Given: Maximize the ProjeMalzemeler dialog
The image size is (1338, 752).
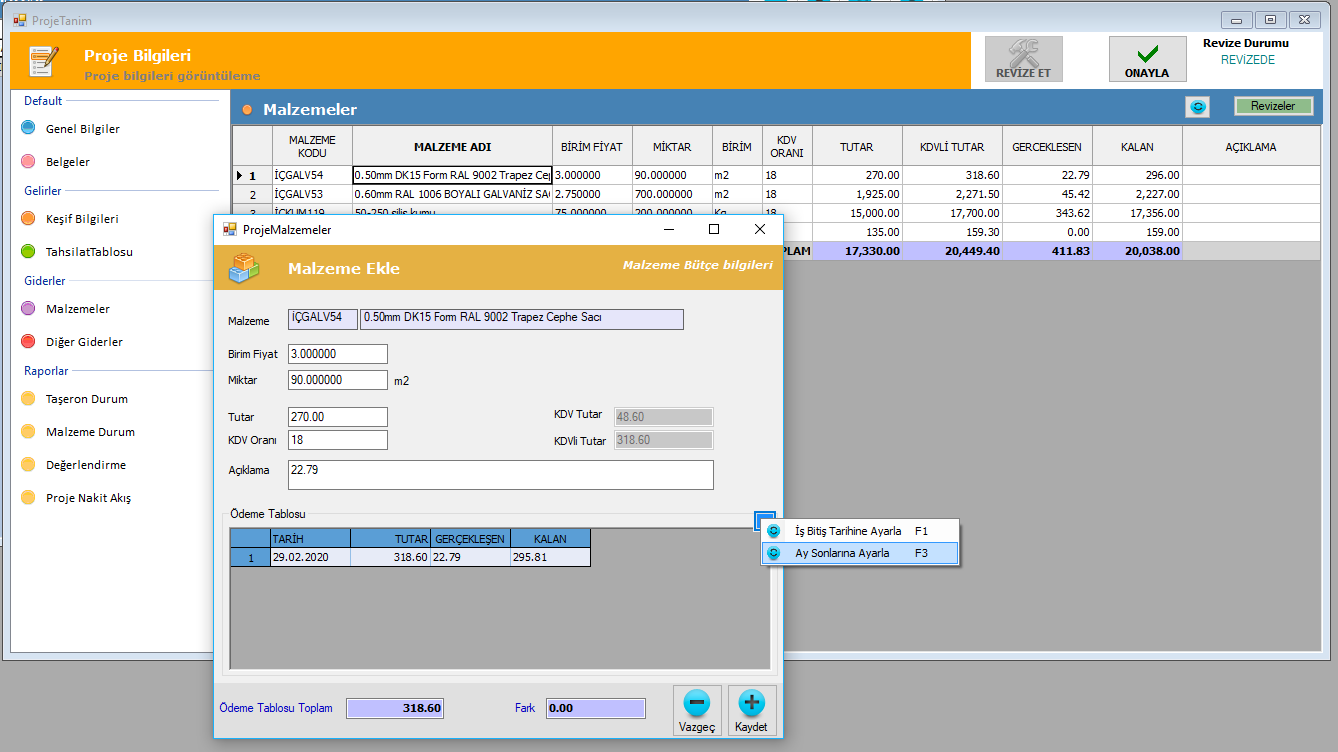Looking at the screenshot, I should point(714,229).
